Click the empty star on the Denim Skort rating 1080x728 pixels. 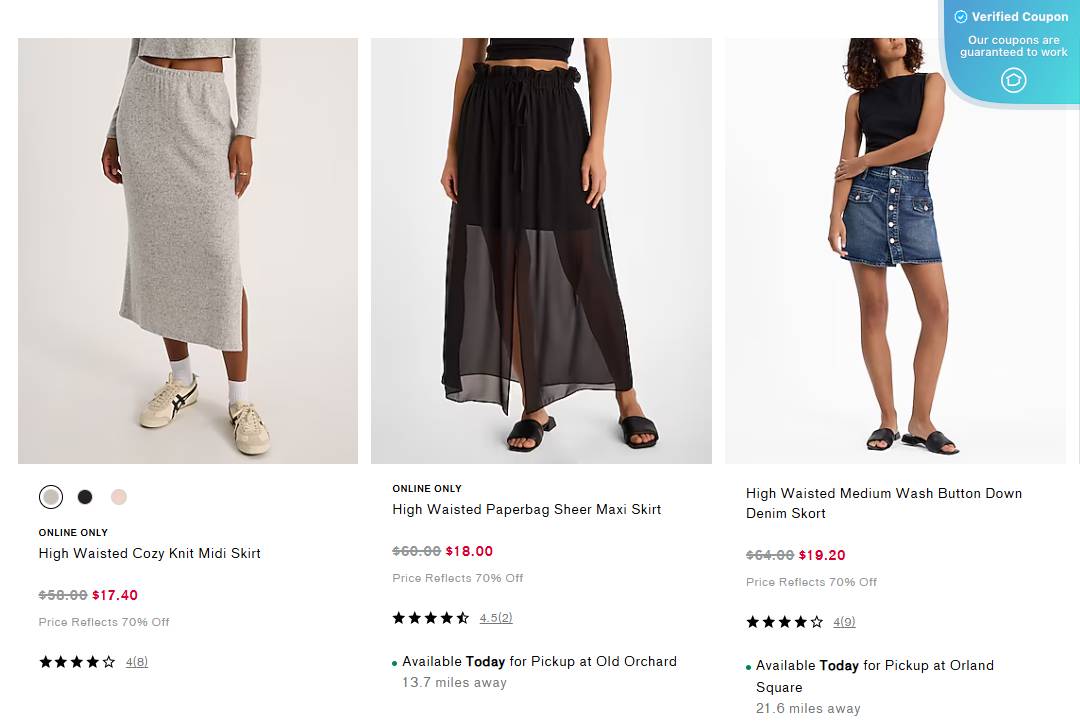coord(816,621)
